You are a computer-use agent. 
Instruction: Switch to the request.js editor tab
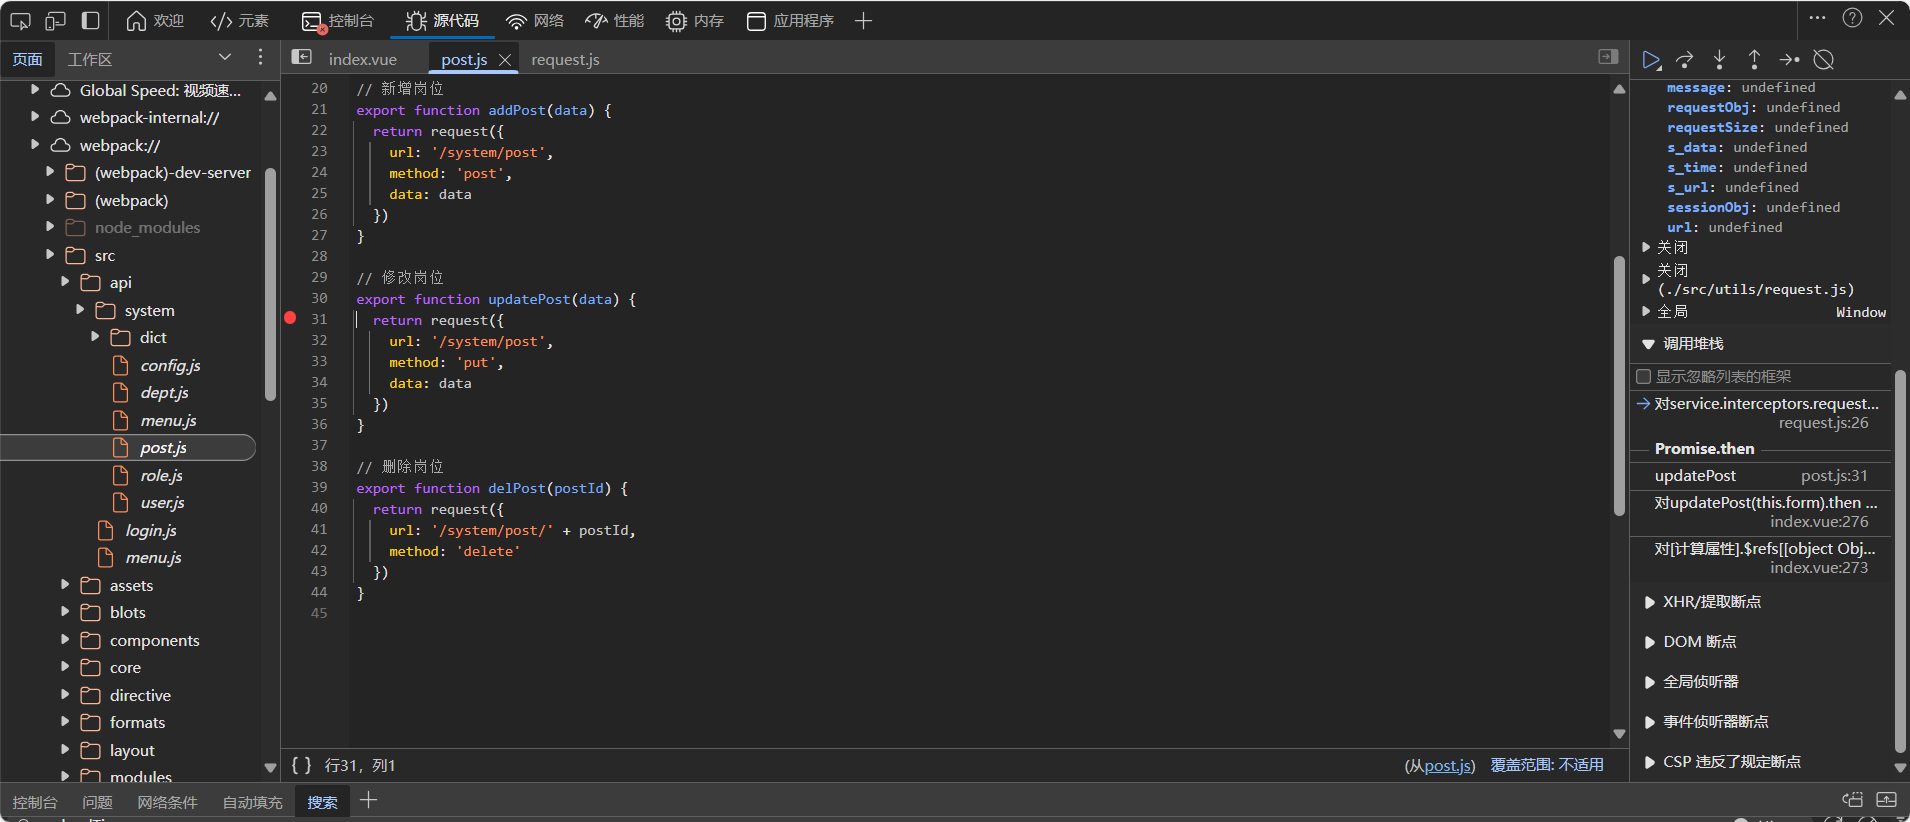point(565,60)
